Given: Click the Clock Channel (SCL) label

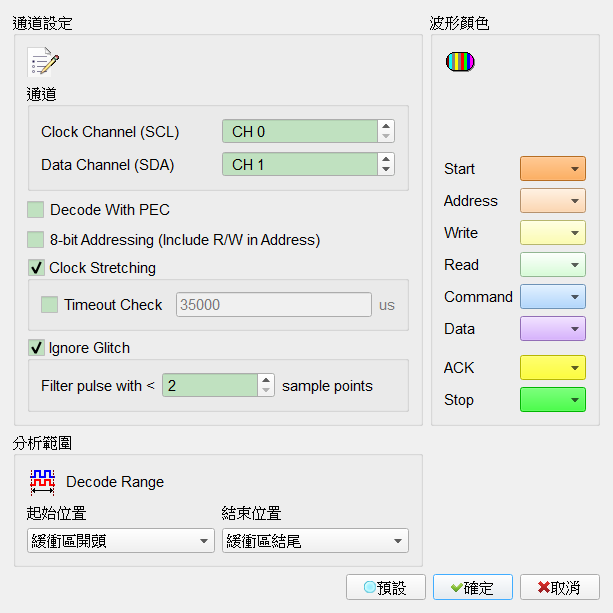Looking at the screenshot, I should point(110,132).
